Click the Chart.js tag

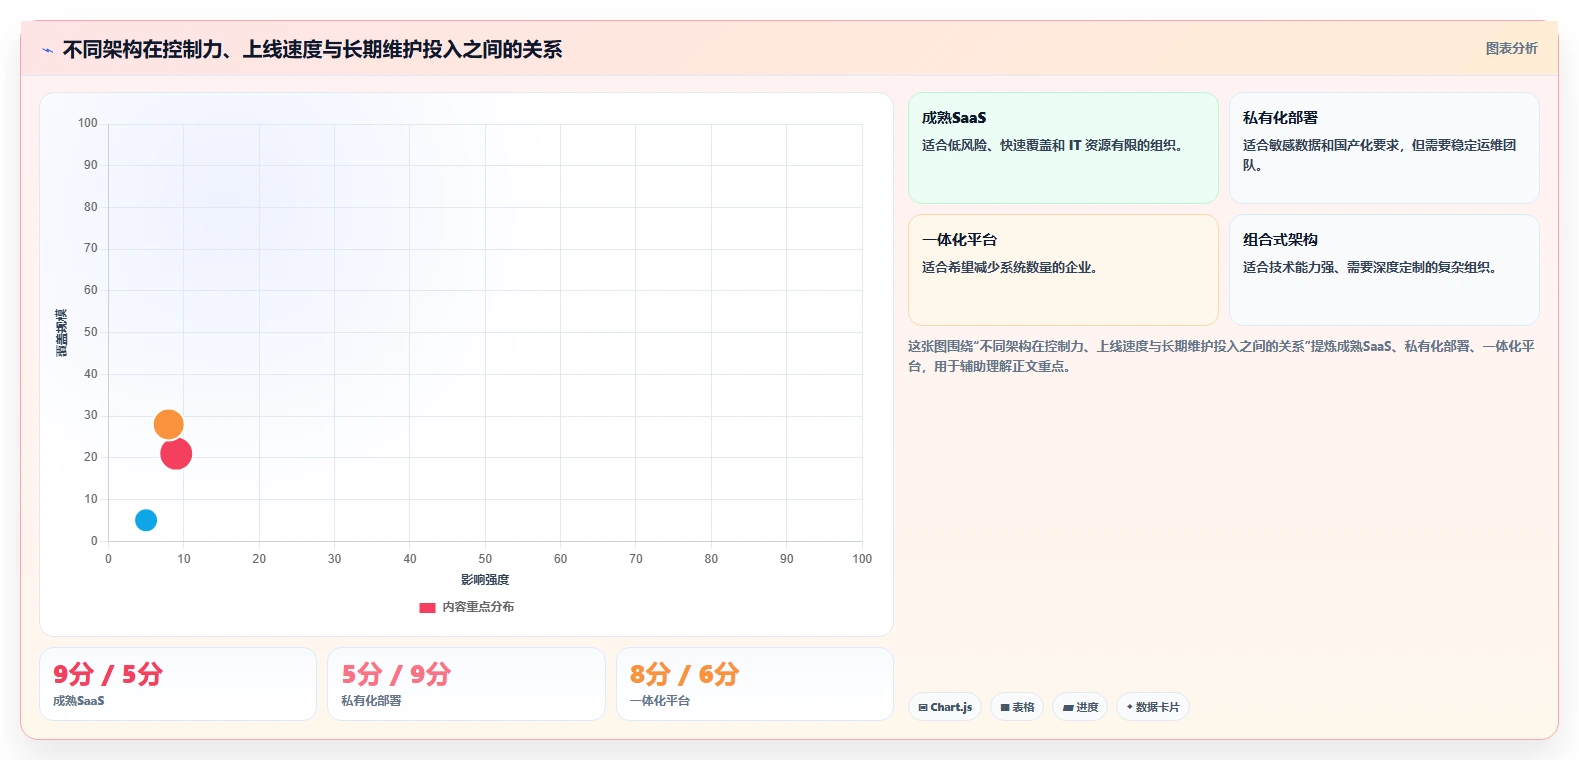pyautogui.click(x=945, y=707)
